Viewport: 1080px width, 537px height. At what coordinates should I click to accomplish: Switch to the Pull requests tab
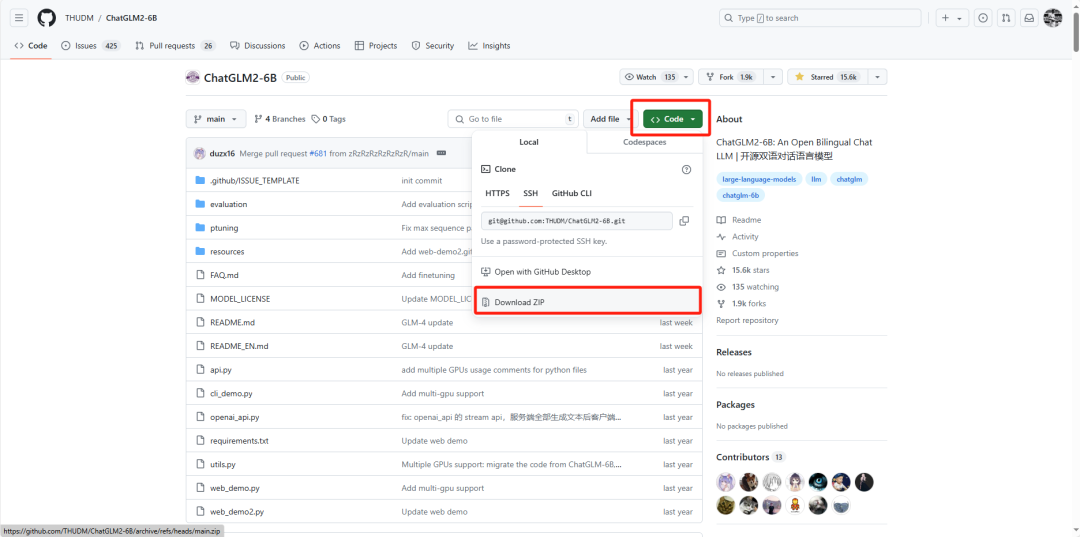pos(175,45)
